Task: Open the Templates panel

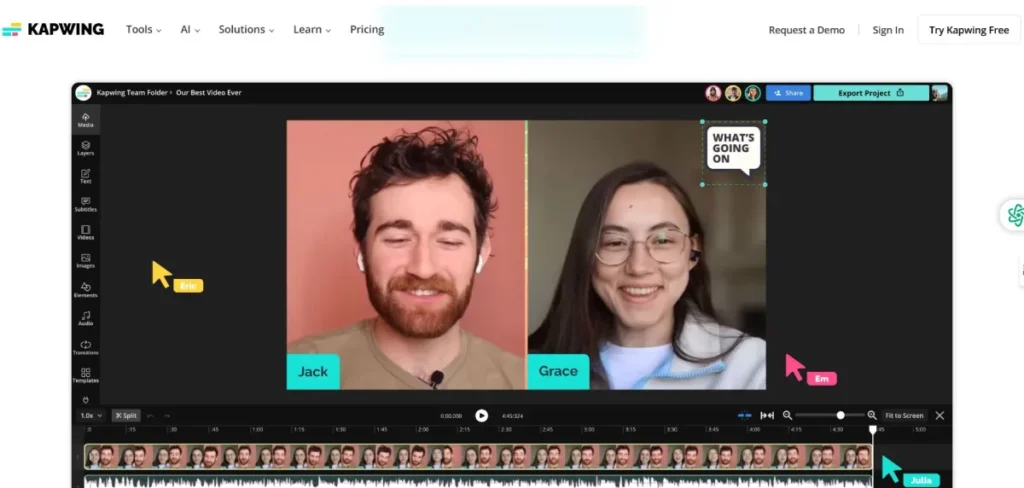Action: tap(86, 375)
